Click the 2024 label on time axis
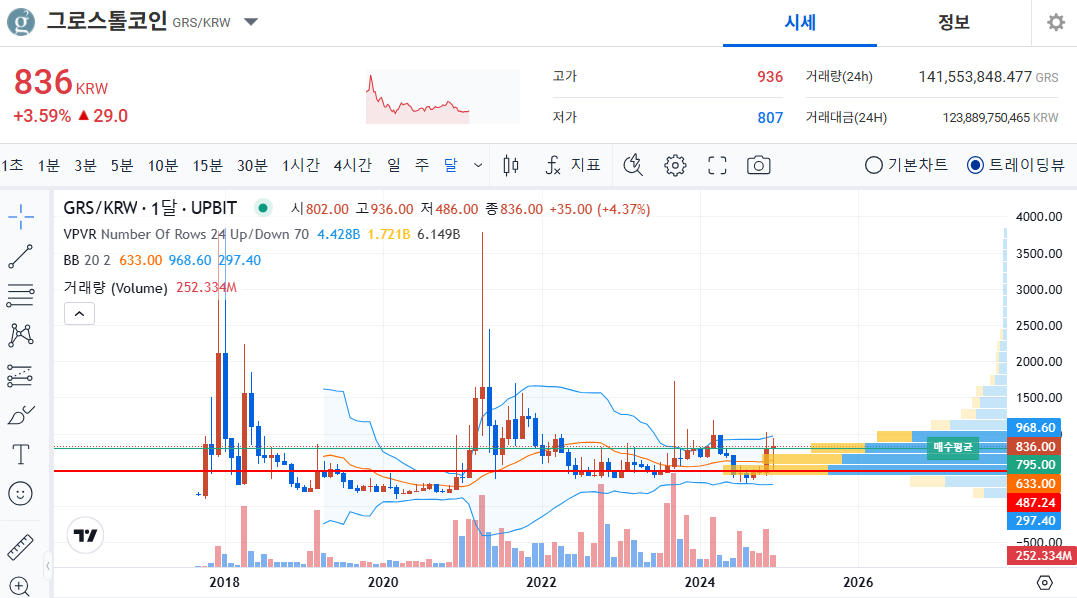This screenshot has height=598, width=1077. 699,582
